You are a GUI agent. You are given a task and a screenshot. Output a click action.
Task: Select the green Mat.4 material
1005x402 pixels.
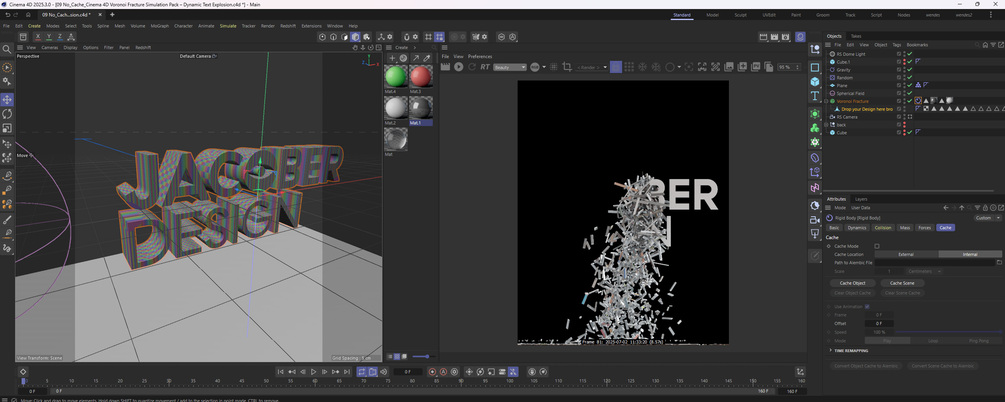pos(395,76)
